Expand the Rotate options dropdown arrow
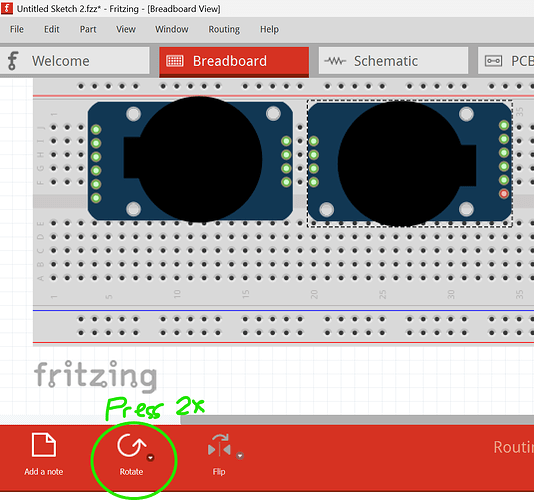This screenshot has width=534, height=500. [150, 457]
